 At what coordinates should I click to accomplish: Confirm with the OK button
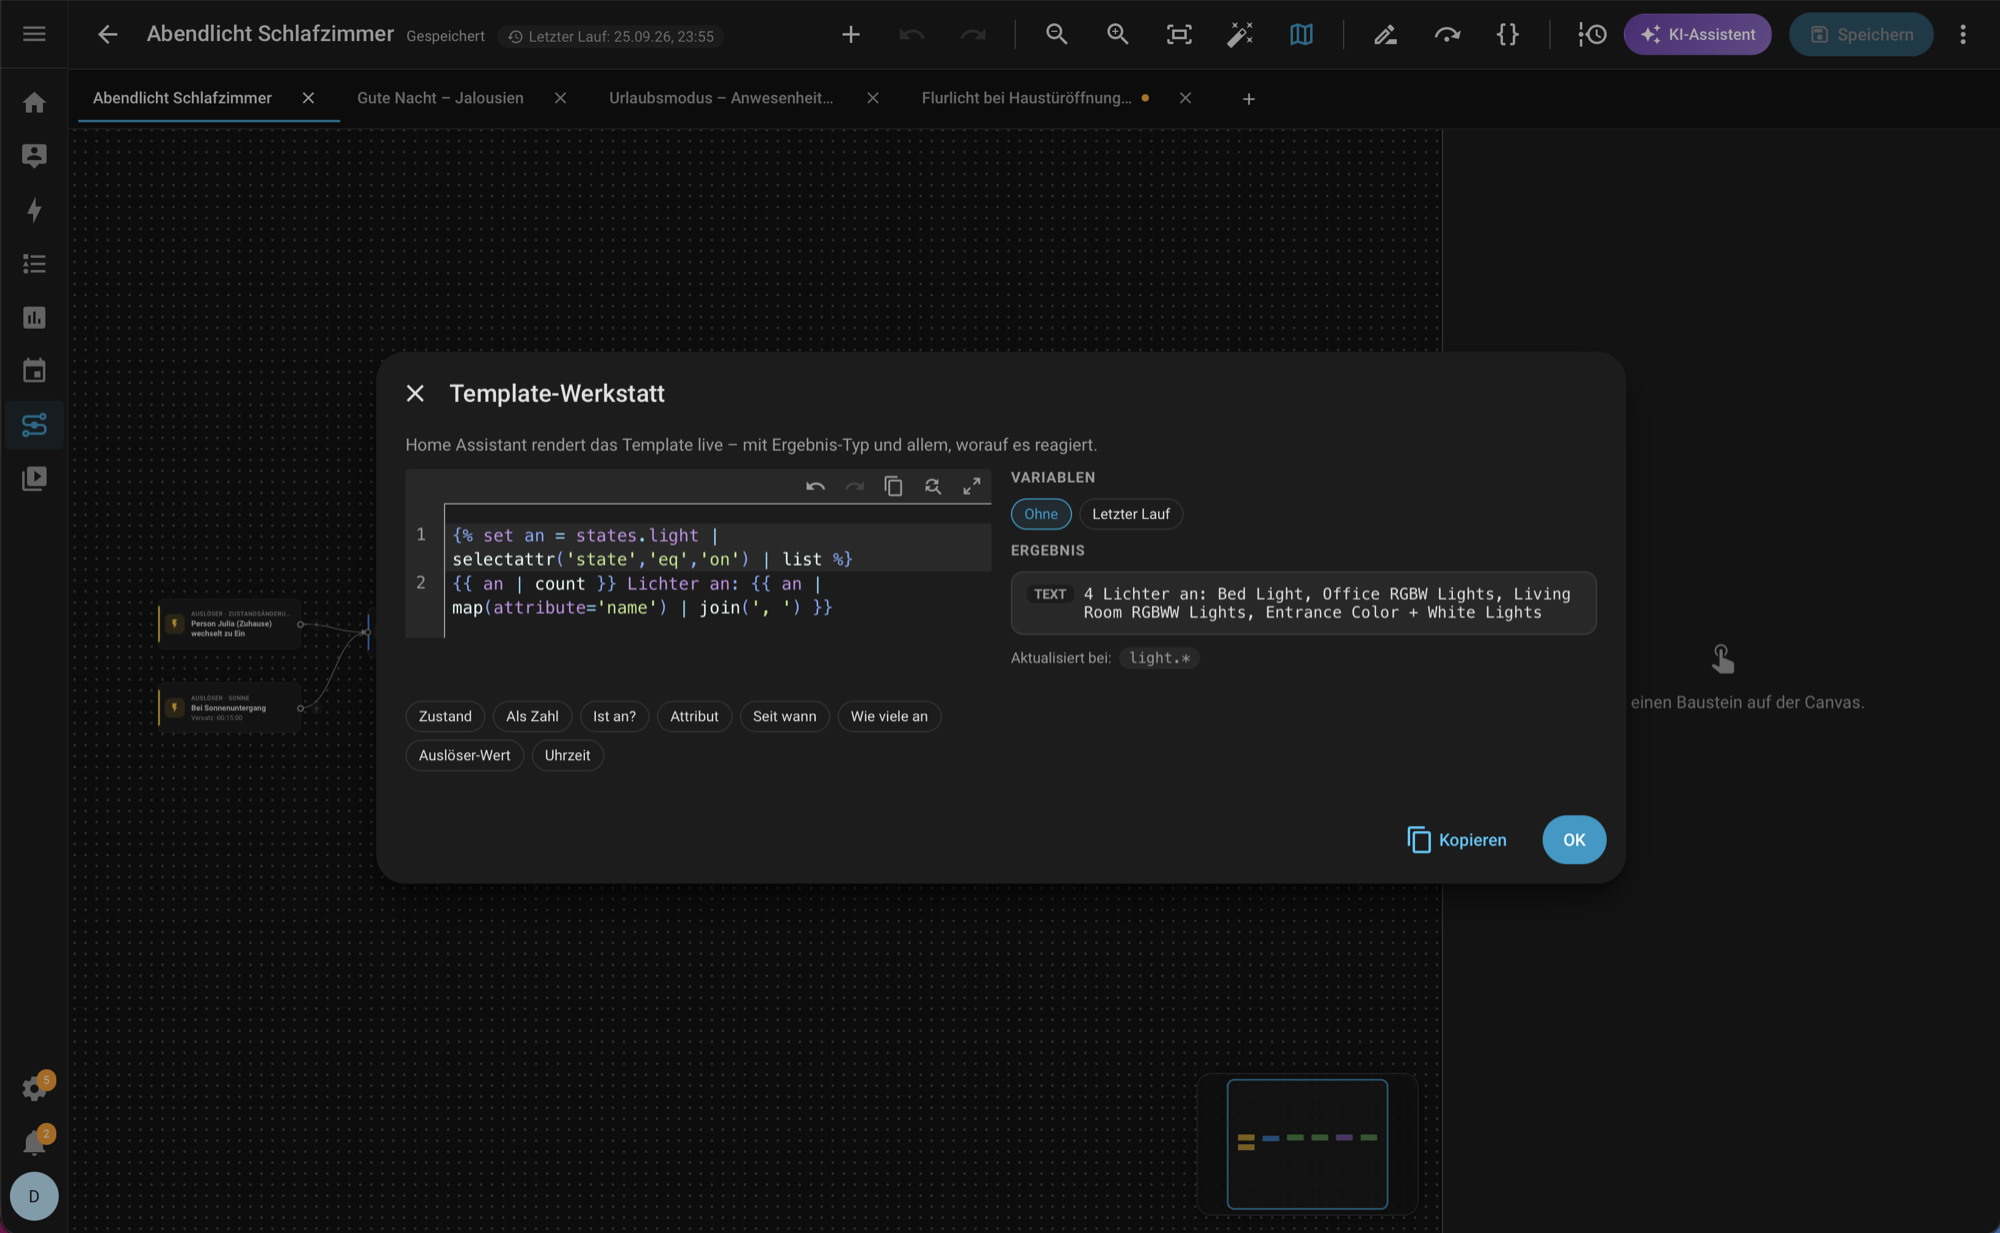coord(1574,840)
